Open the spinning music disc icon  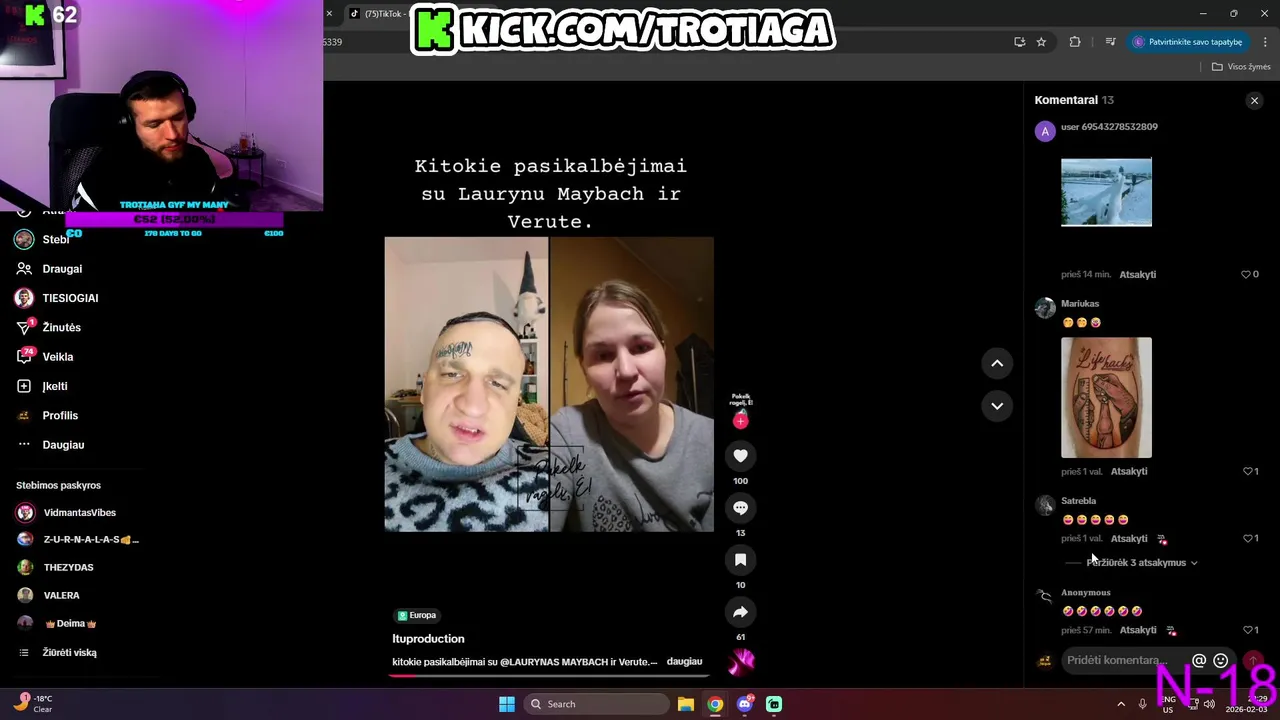[742, 661]
